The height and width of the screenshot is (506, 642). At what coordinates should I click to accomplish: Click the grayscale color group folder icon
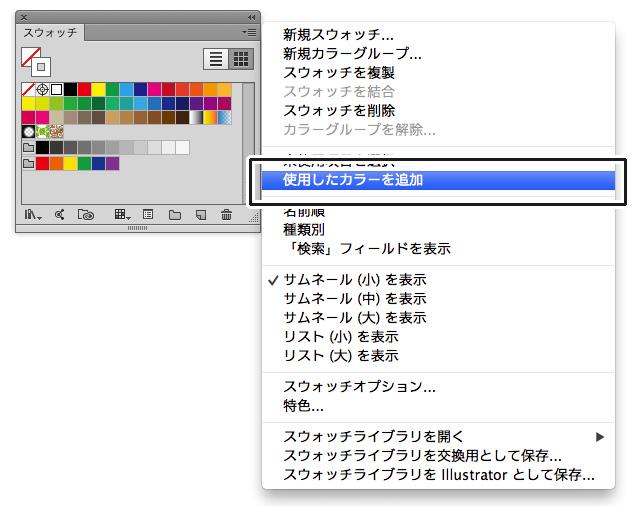coord(29,147)
